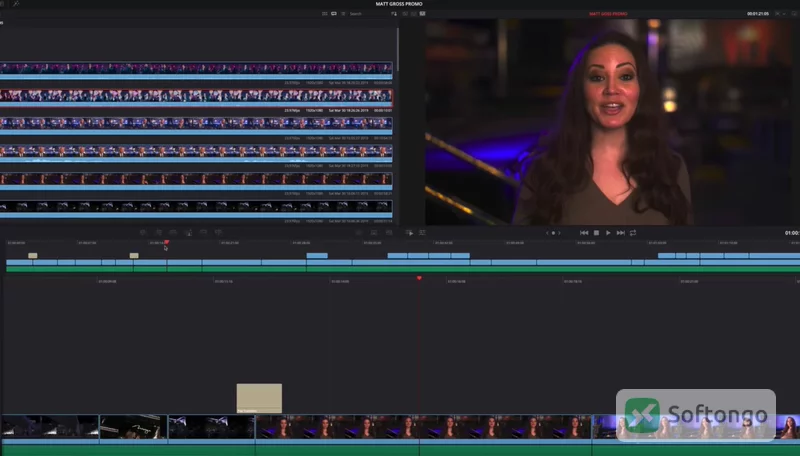Image resolution: width=800 pixels, height=456 pixels.
Task: Click the Smart Insert edit button
Action: (143, 233)
